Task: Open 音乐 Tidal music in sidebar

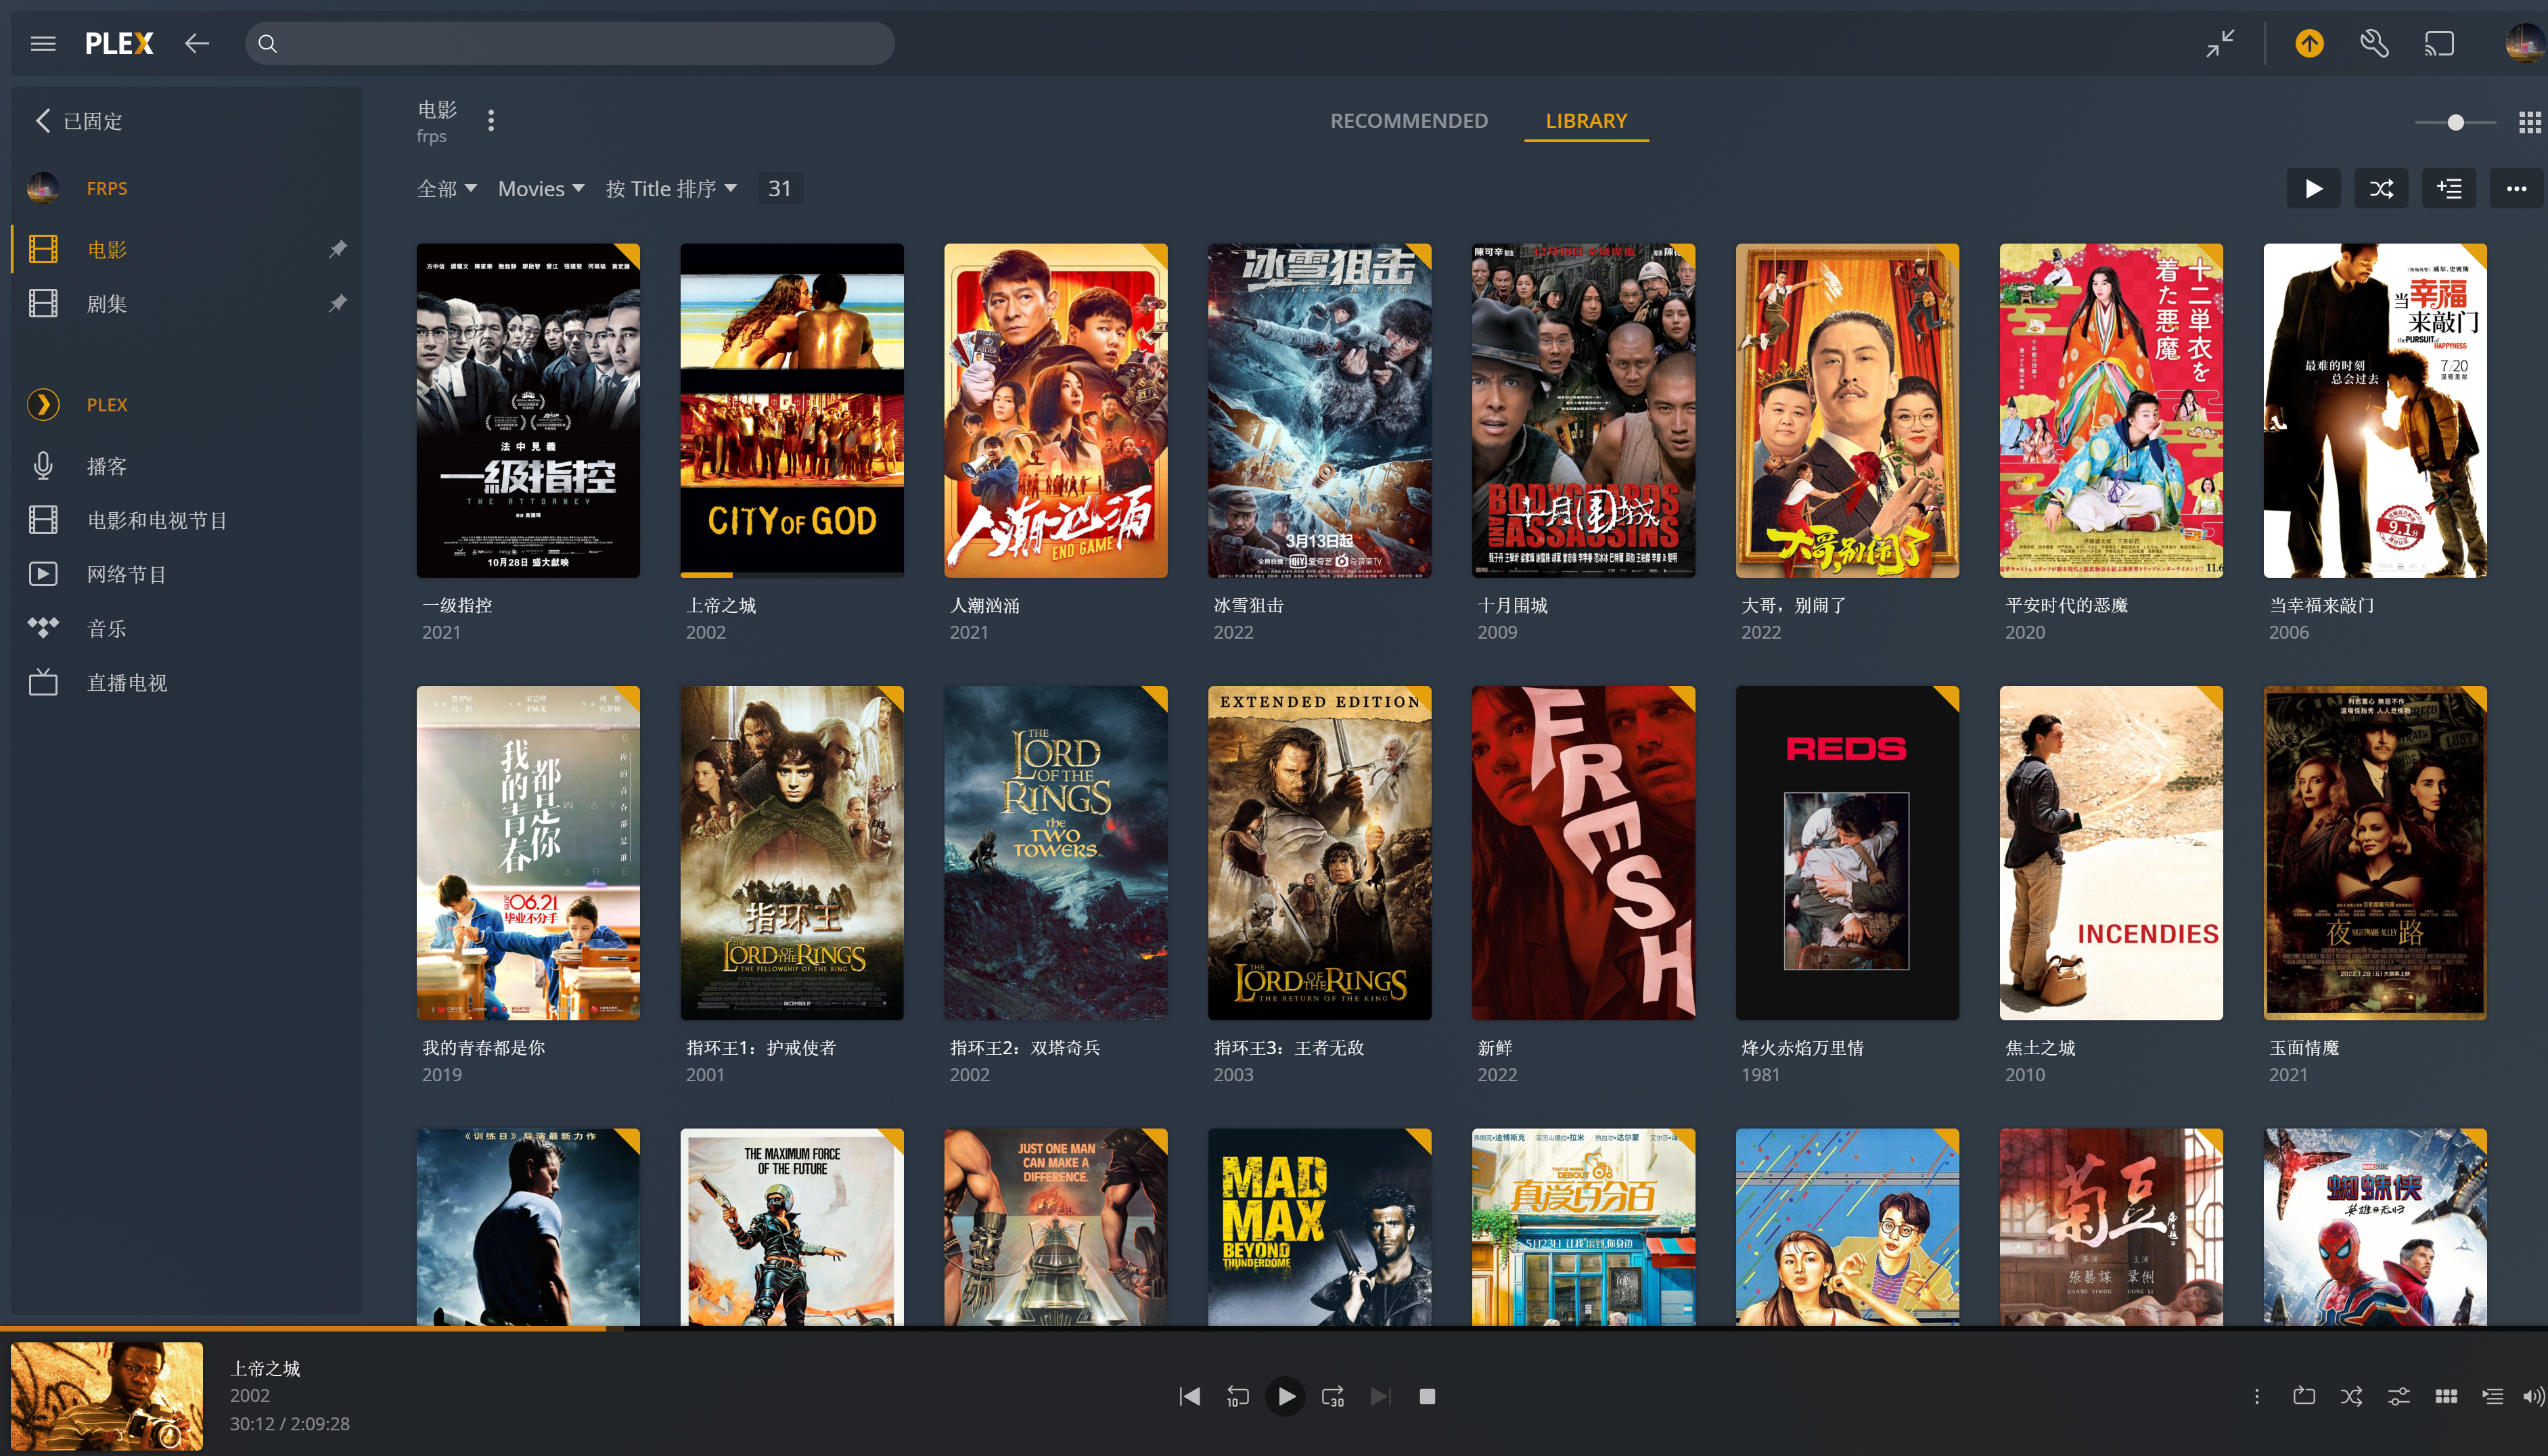Action: click(x=107, y=628)
